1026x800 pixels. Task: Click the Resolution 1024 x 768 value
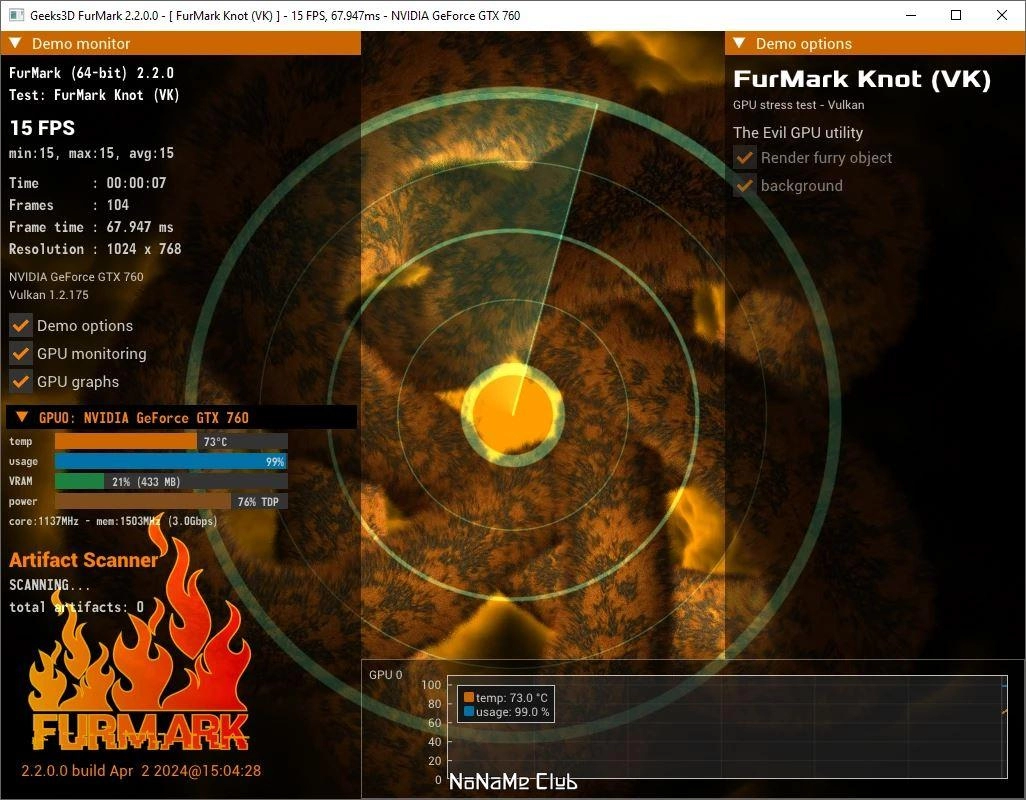[x=144, y=249]
